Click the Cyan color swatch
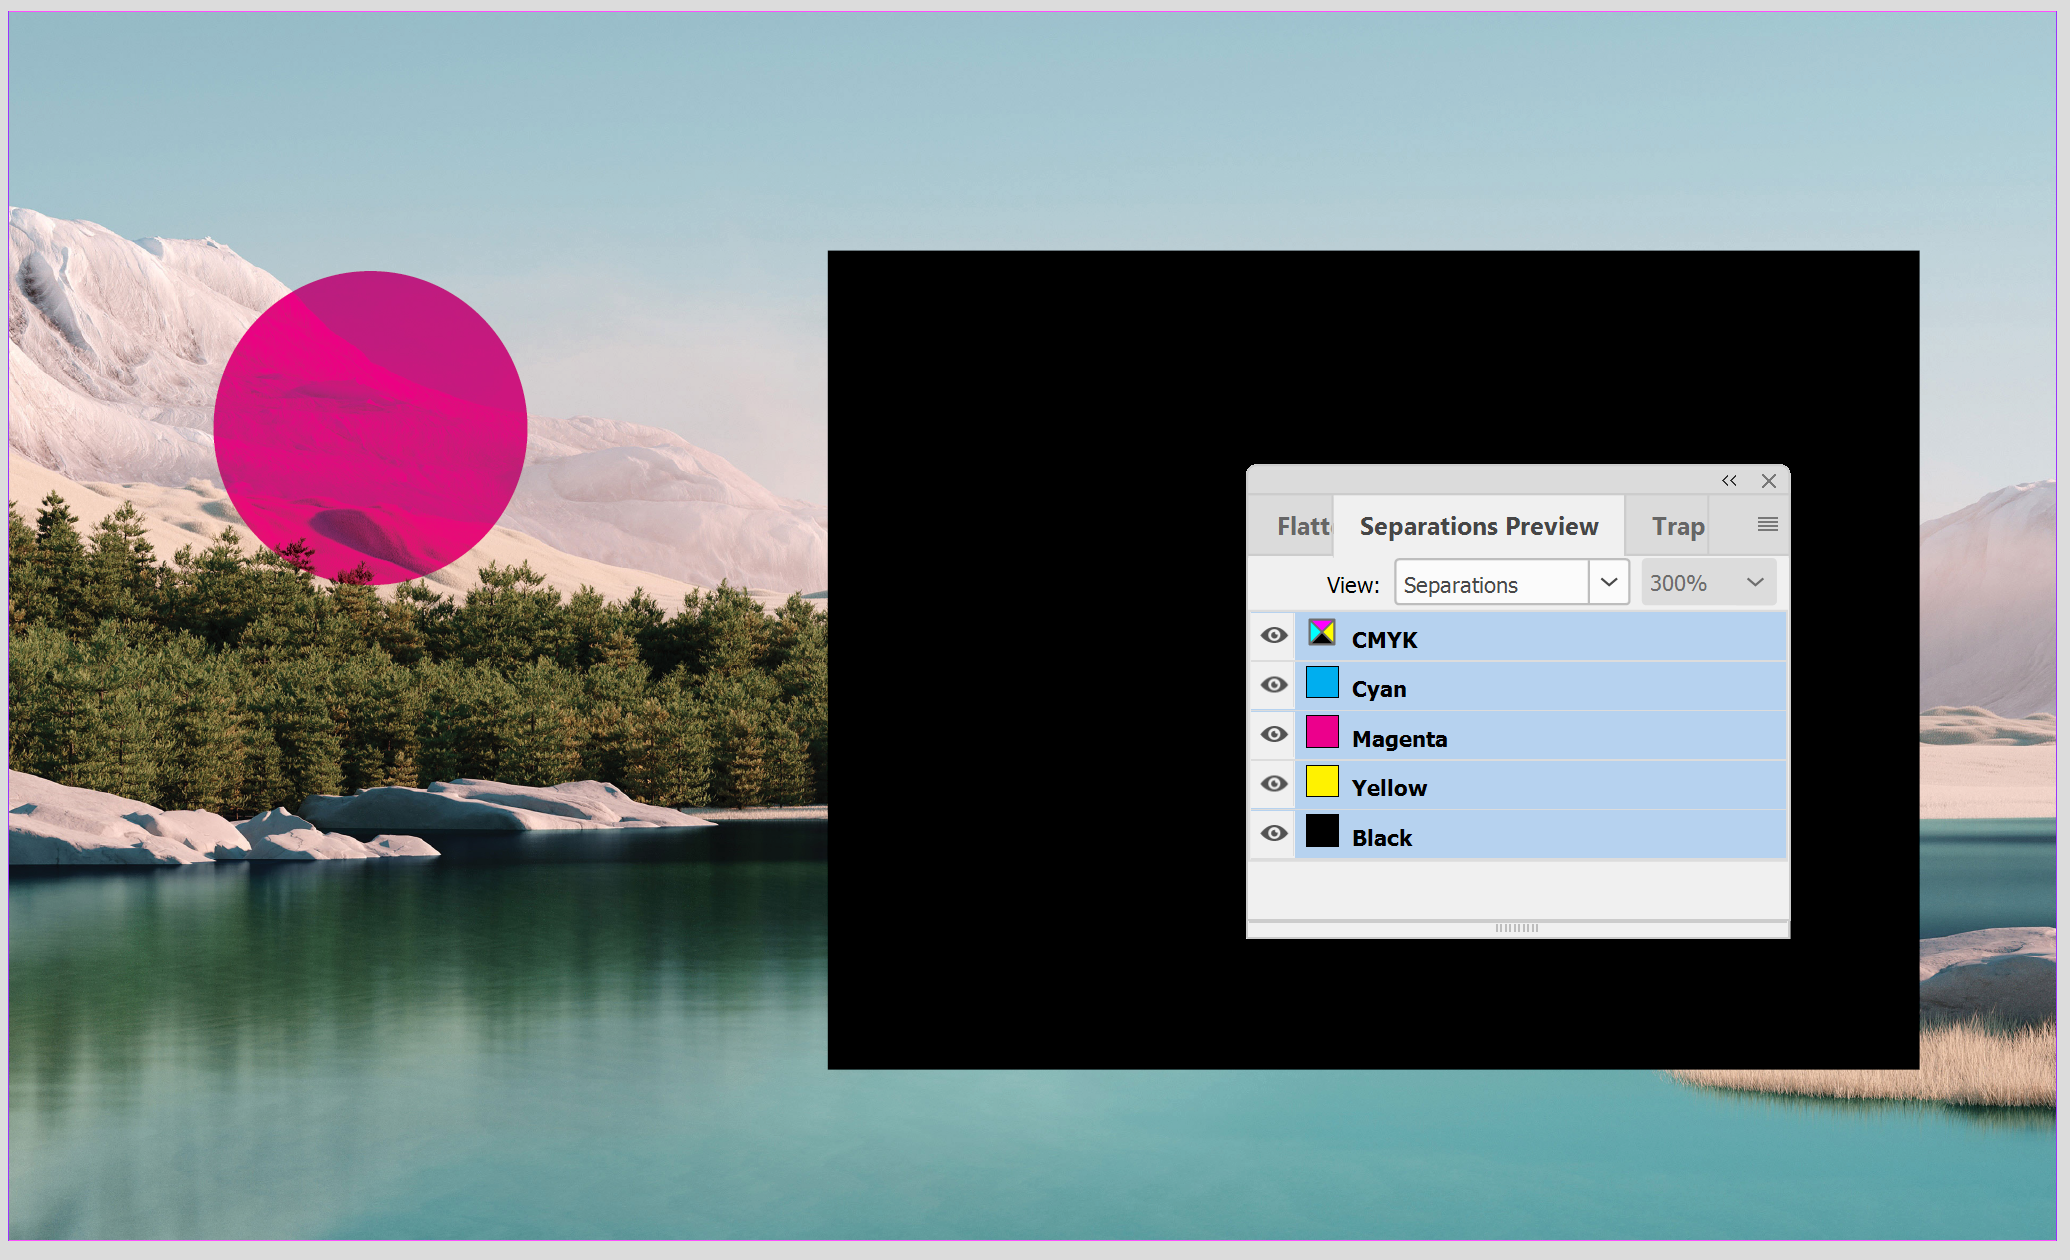 coord(1322,682)
